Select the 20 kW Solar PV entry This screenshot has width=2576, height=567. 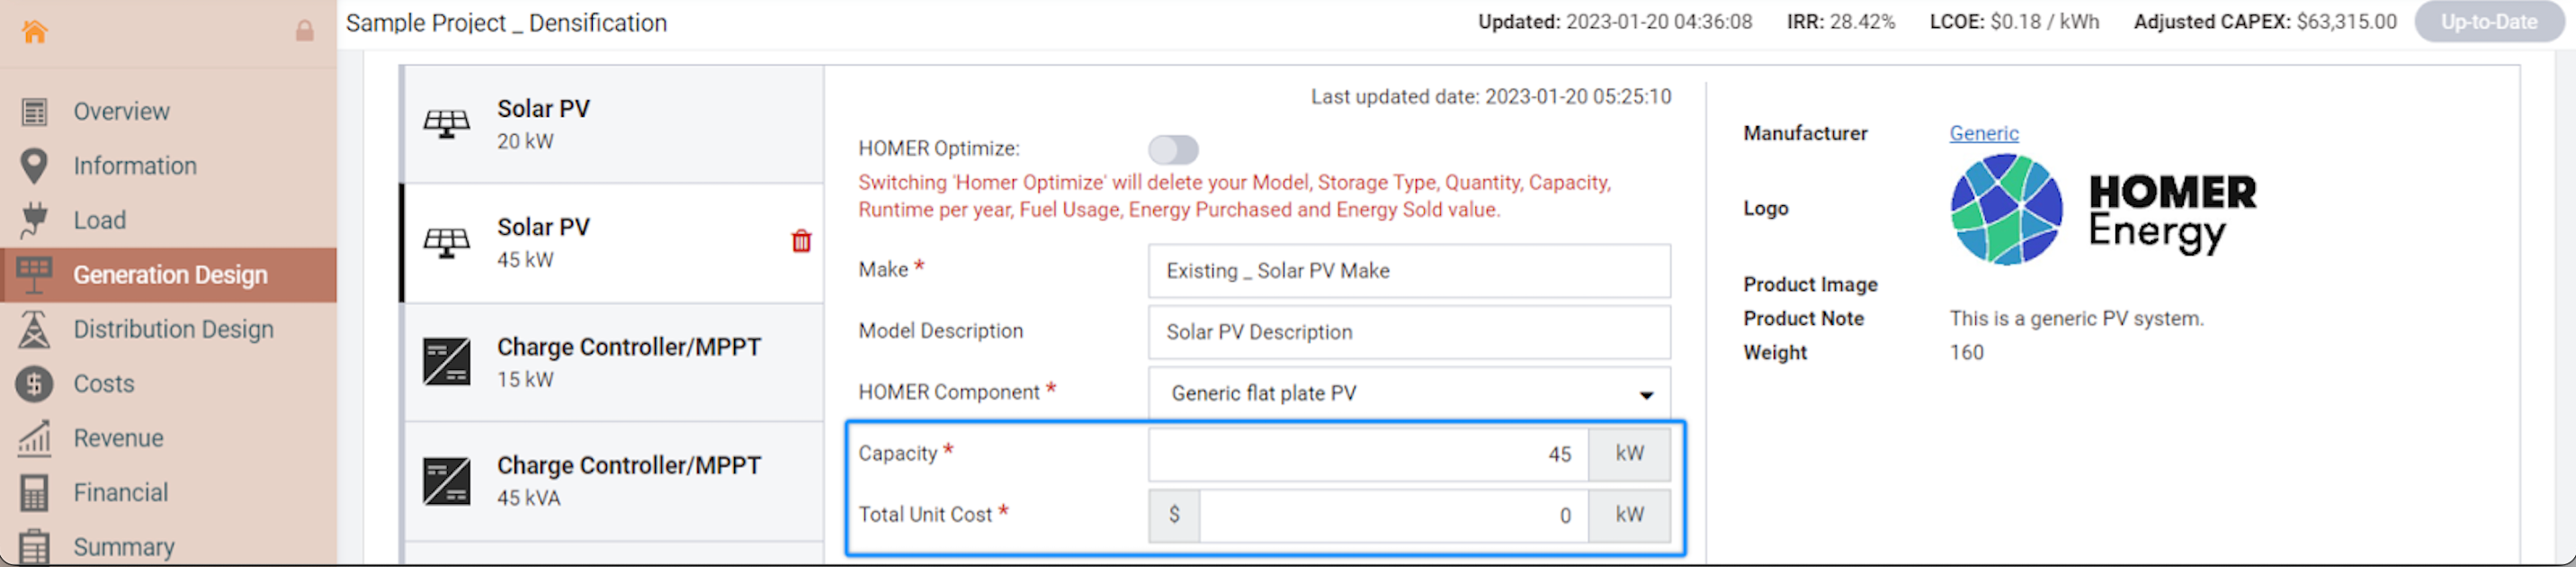612,124
